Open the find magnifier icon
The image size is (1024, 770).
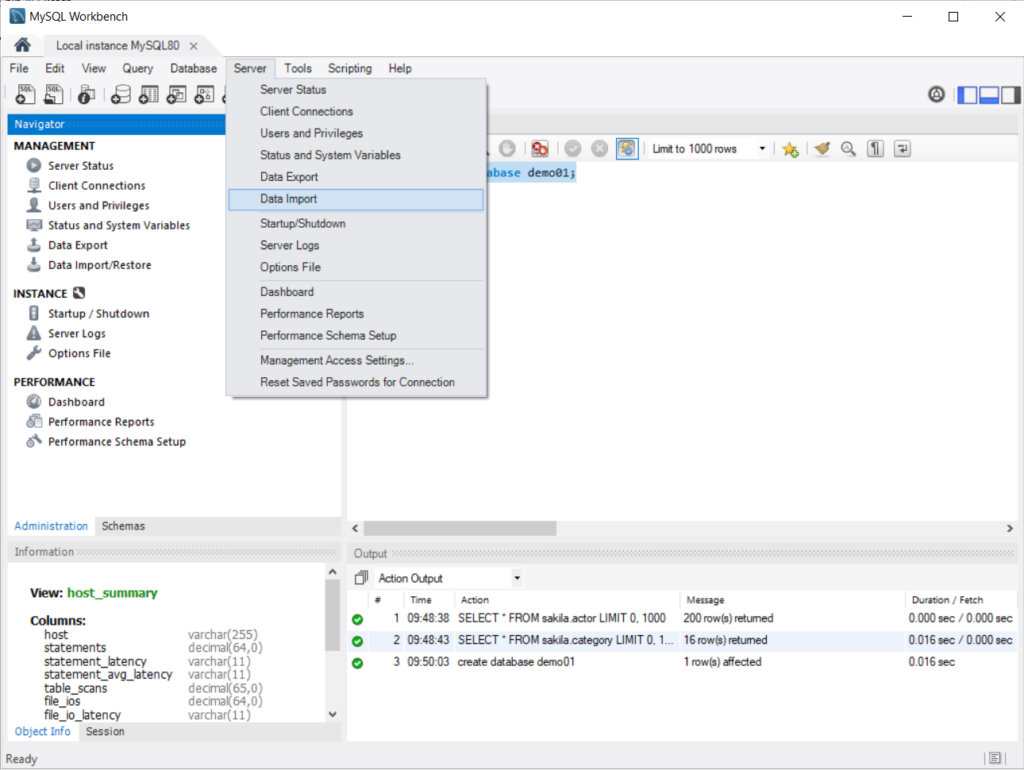click(x=848, y=149)
